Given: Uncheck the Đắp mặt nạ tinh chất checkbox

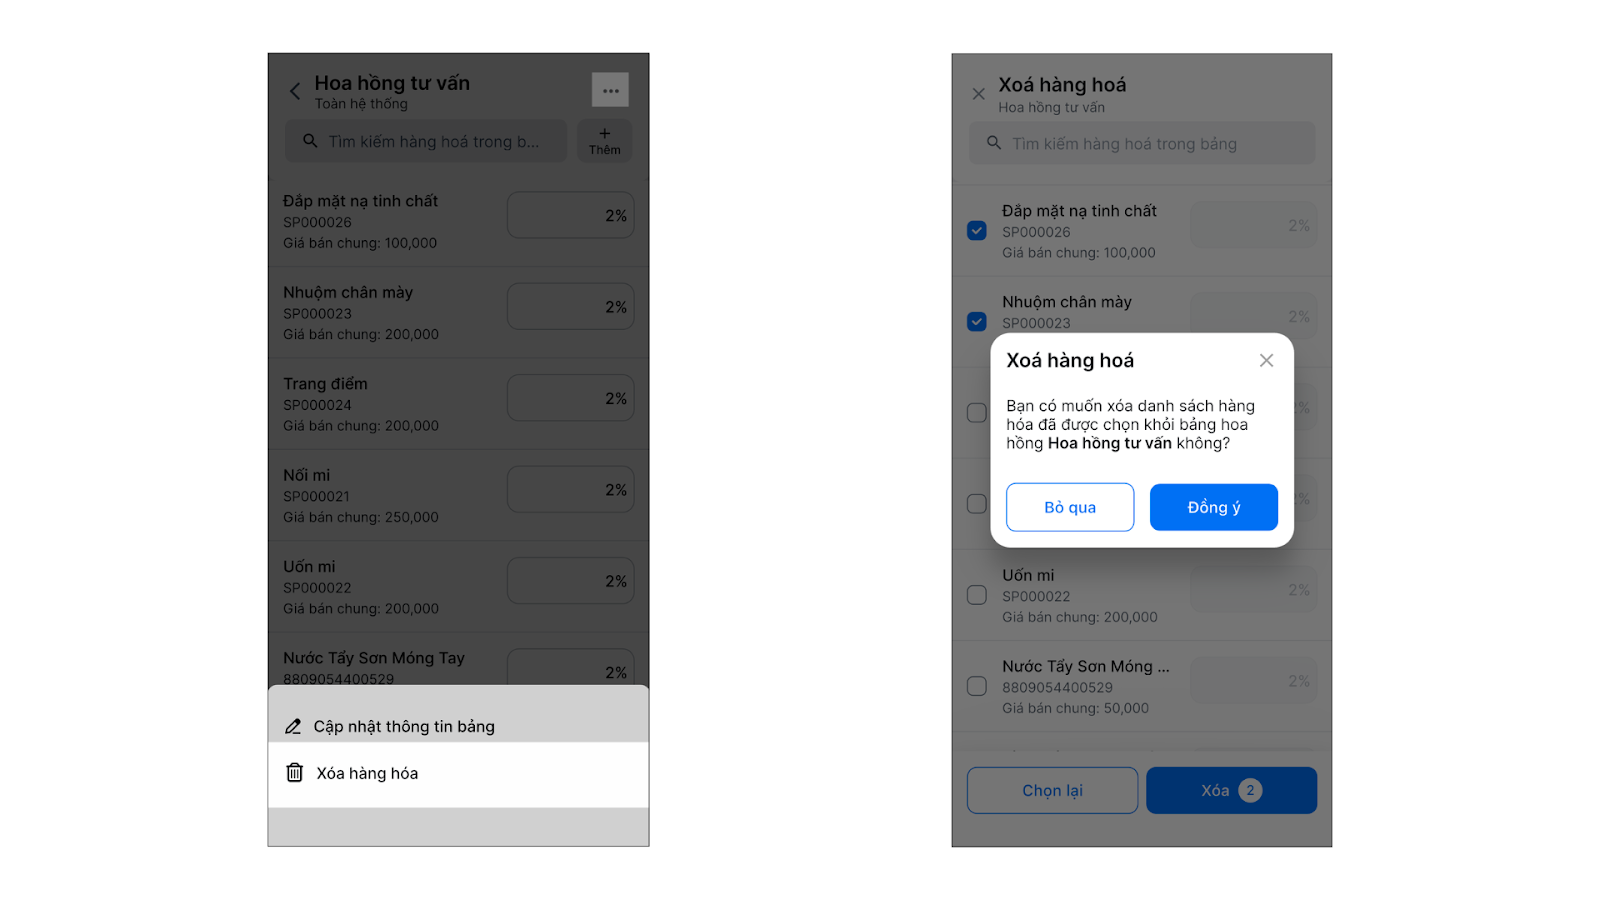Looking at the screenshot, I should click(x=977, y=231).
